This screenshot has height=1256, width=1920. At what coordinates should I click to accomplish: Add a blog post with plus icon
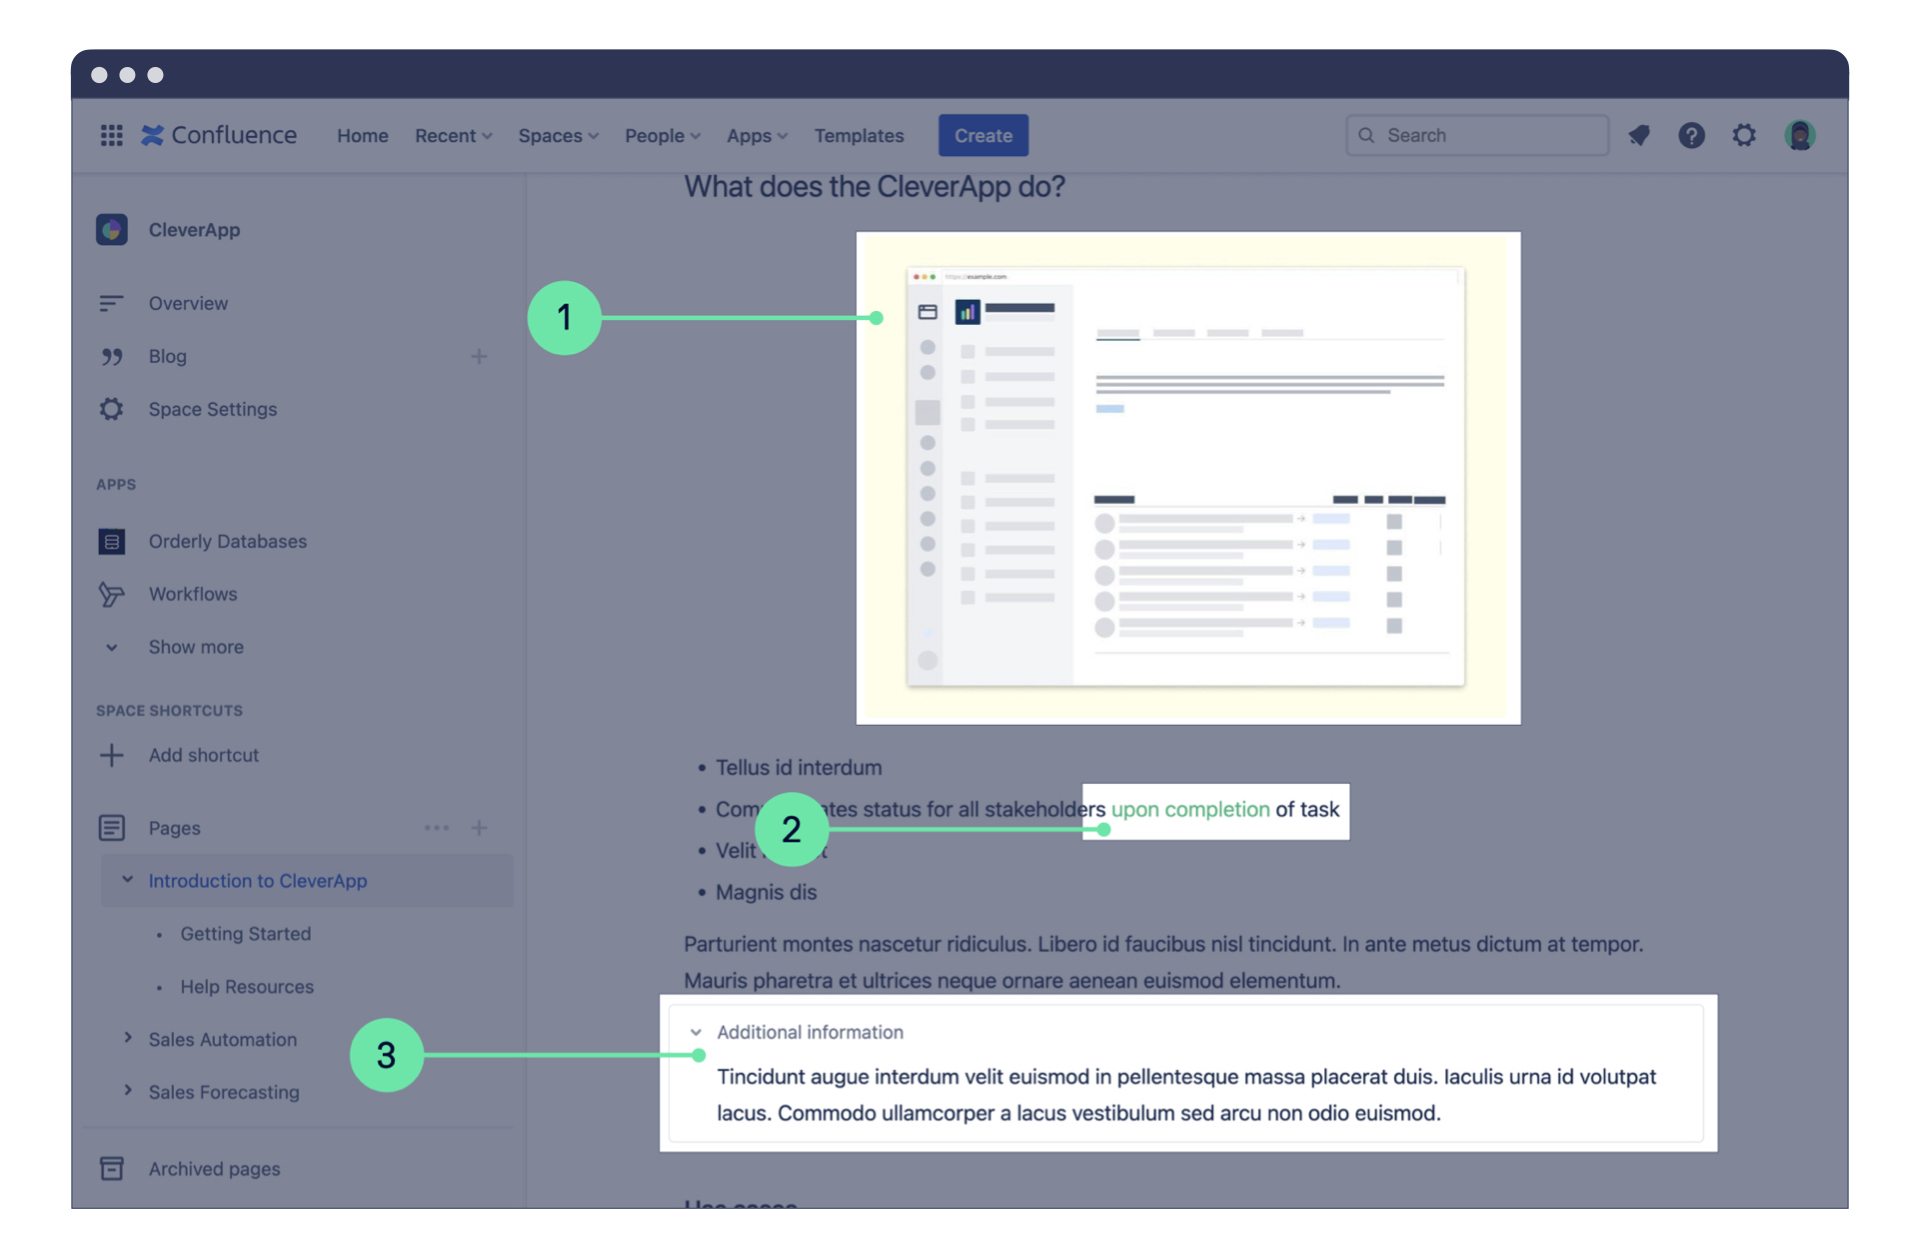point(479,356)
